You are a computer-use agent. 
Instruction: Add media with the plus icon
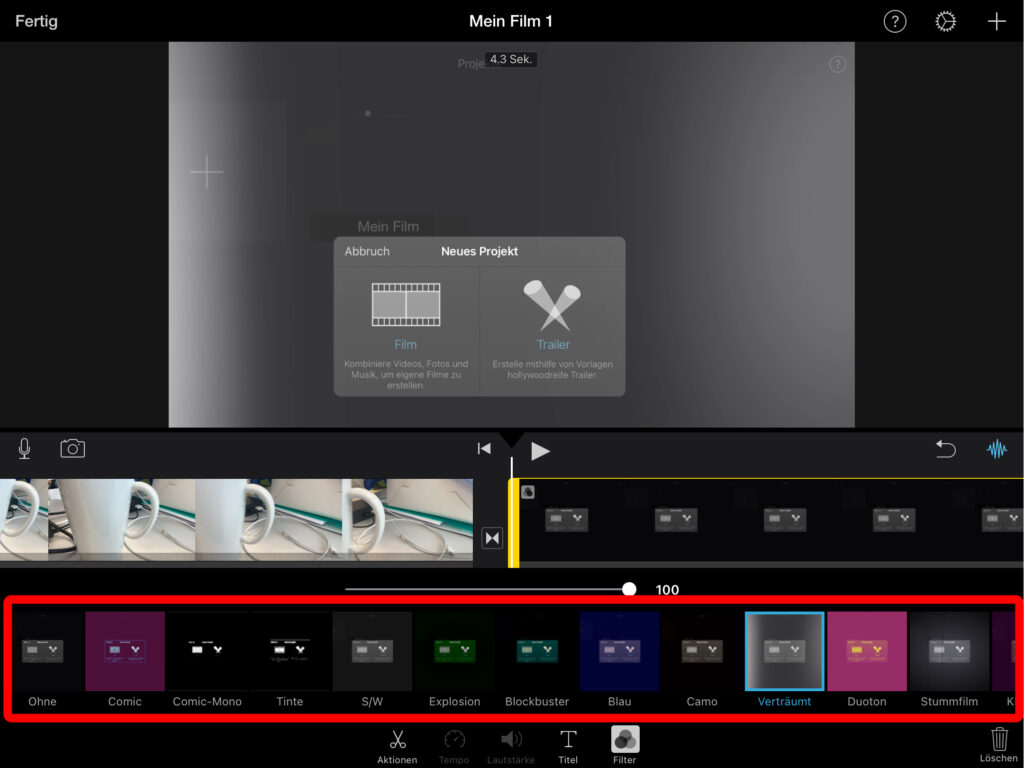pos(996,22)
